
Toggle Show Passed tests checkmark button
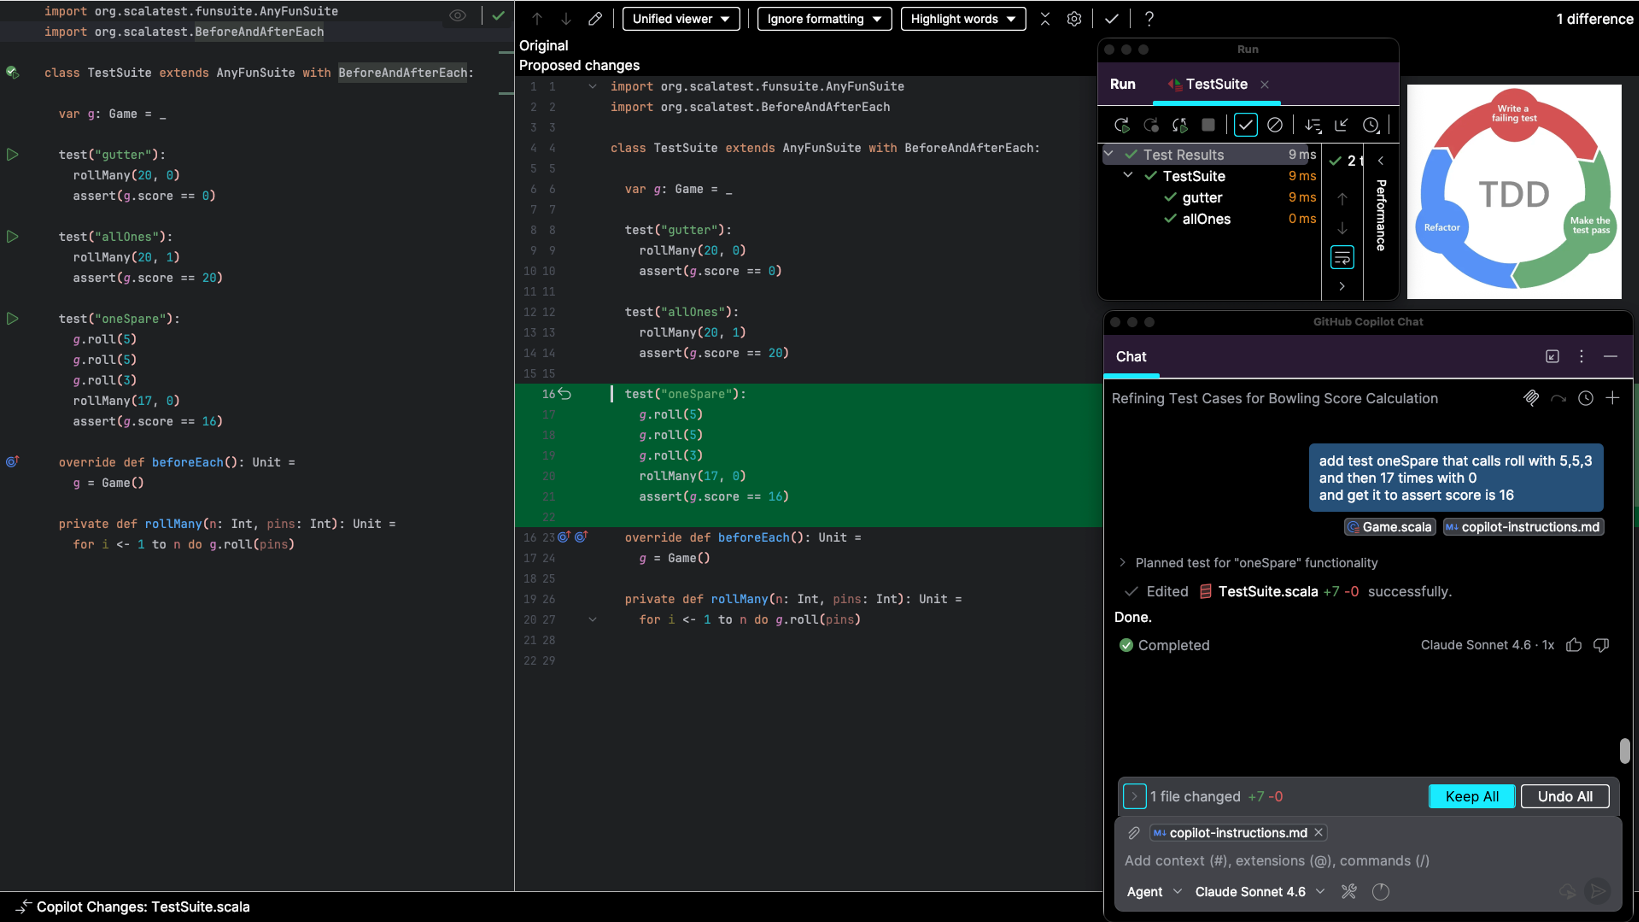[1245, 125]
